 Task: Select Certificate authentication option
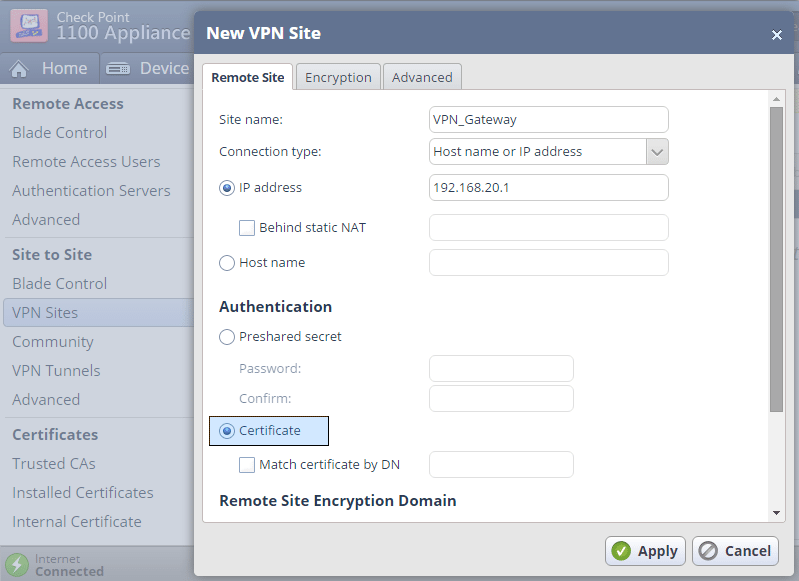click(x=227, y=431)
